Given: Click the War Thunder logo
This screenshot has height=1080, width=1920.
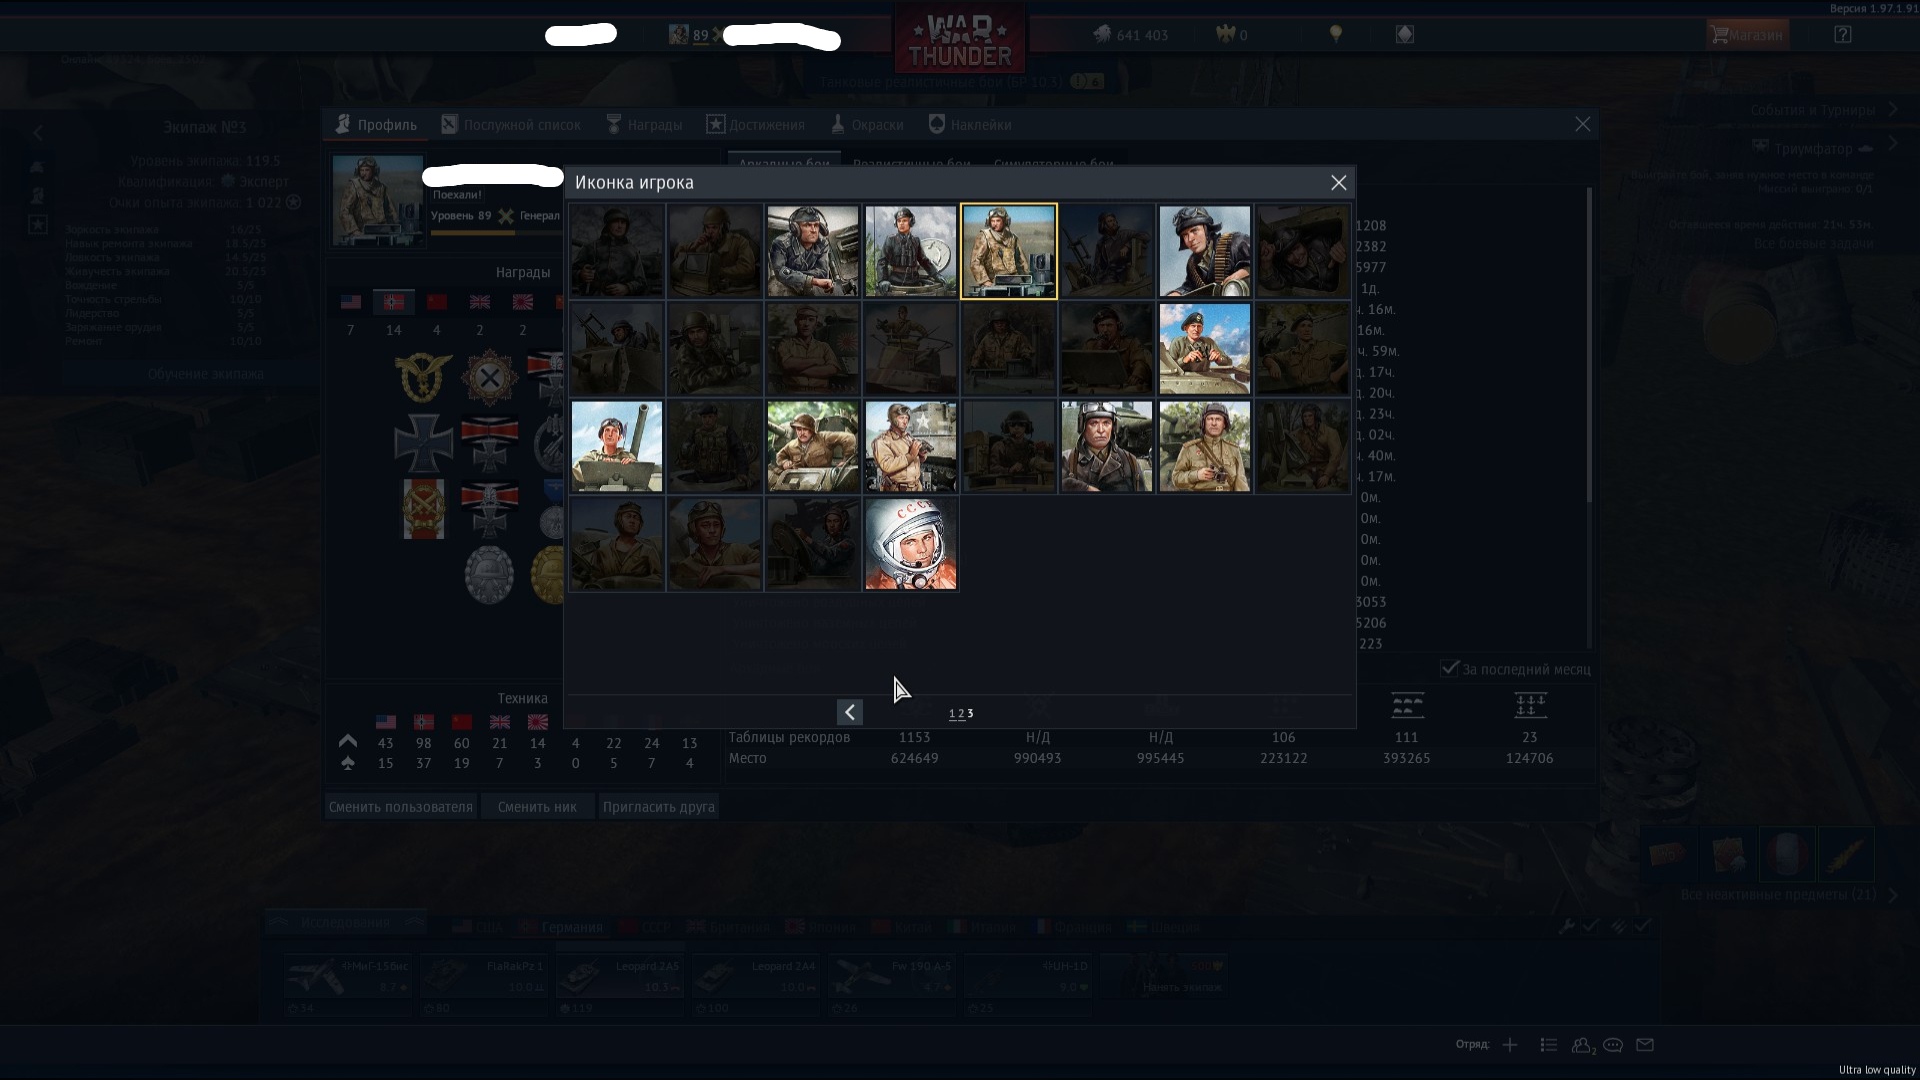Looking at the screenshot, I should 959,41.
